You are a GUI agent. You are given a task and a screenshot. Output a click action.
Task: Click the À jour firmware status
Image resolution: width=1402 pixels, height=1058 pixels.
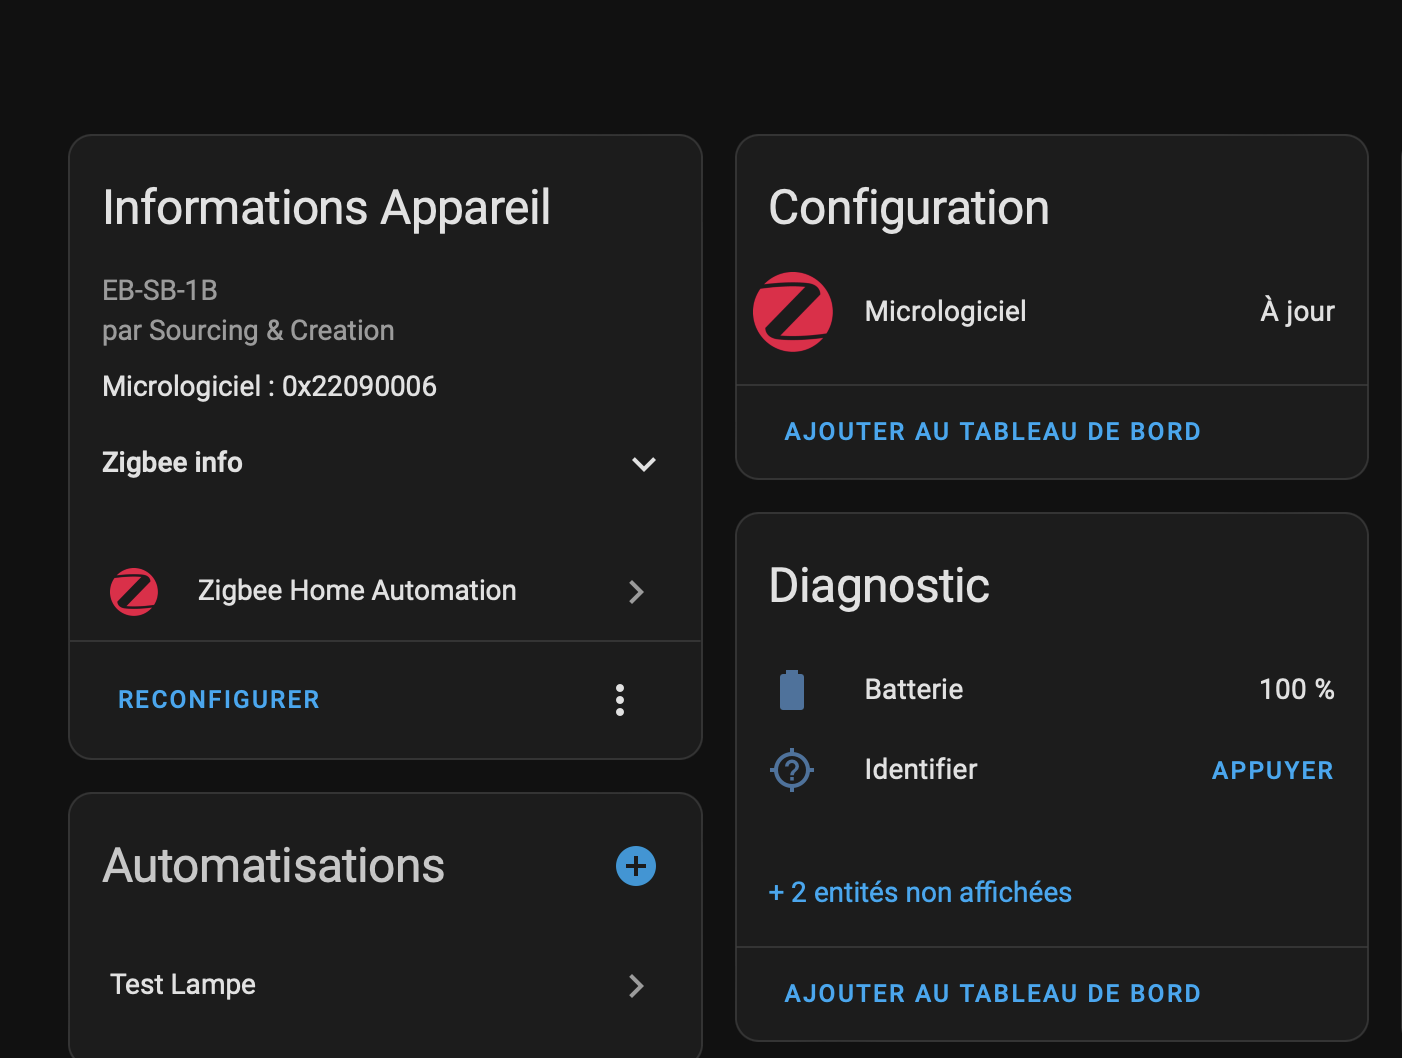[1297, 311]
